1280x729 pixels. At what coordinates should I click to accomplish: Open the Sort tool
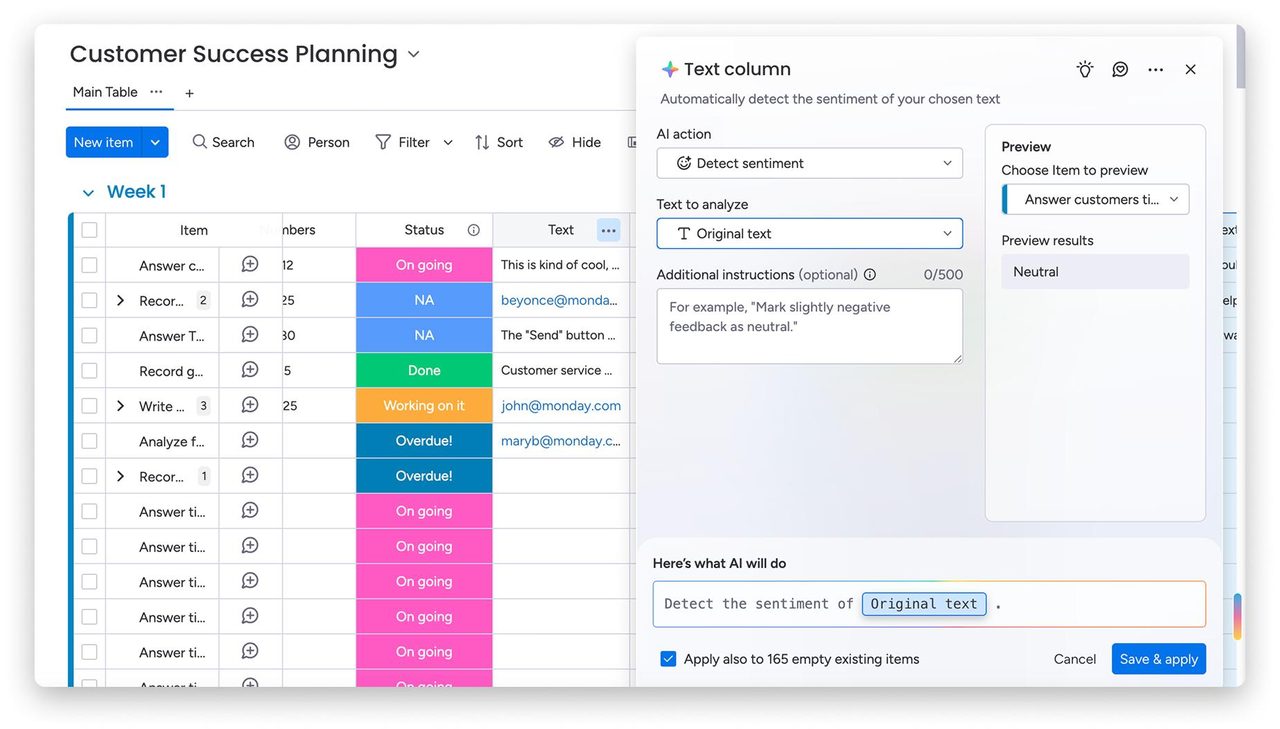coord(499,142)
